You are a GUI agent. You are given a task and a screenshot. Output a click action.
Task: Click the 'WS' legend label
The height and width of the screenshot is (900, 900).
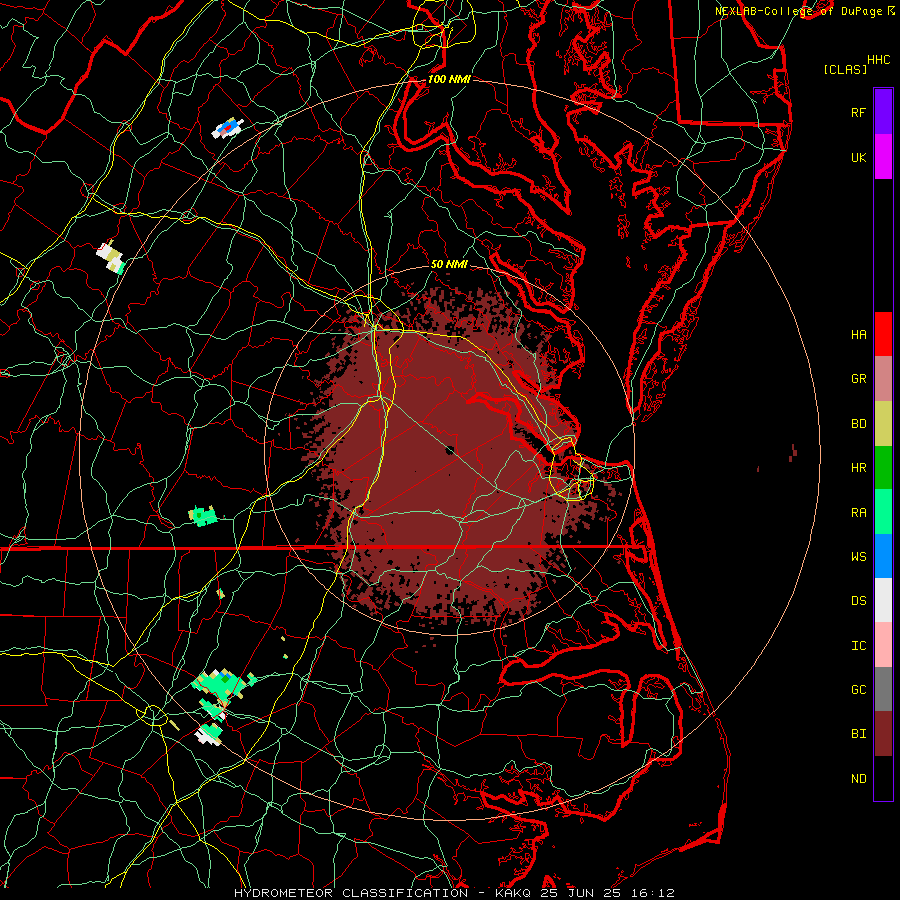point(858,556)
